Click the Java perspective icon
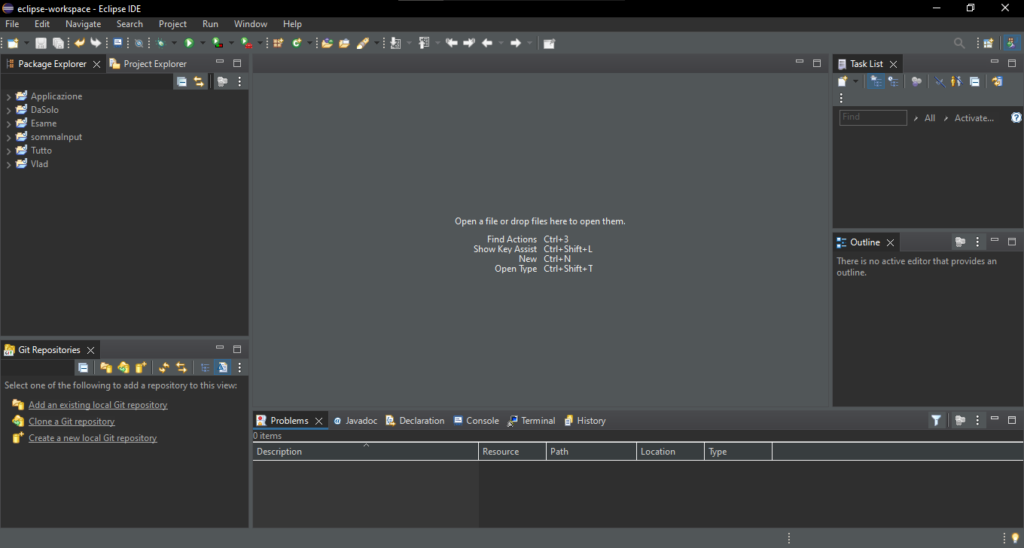The width and height of the screenshot is (1024, 548). point(1011,43)
